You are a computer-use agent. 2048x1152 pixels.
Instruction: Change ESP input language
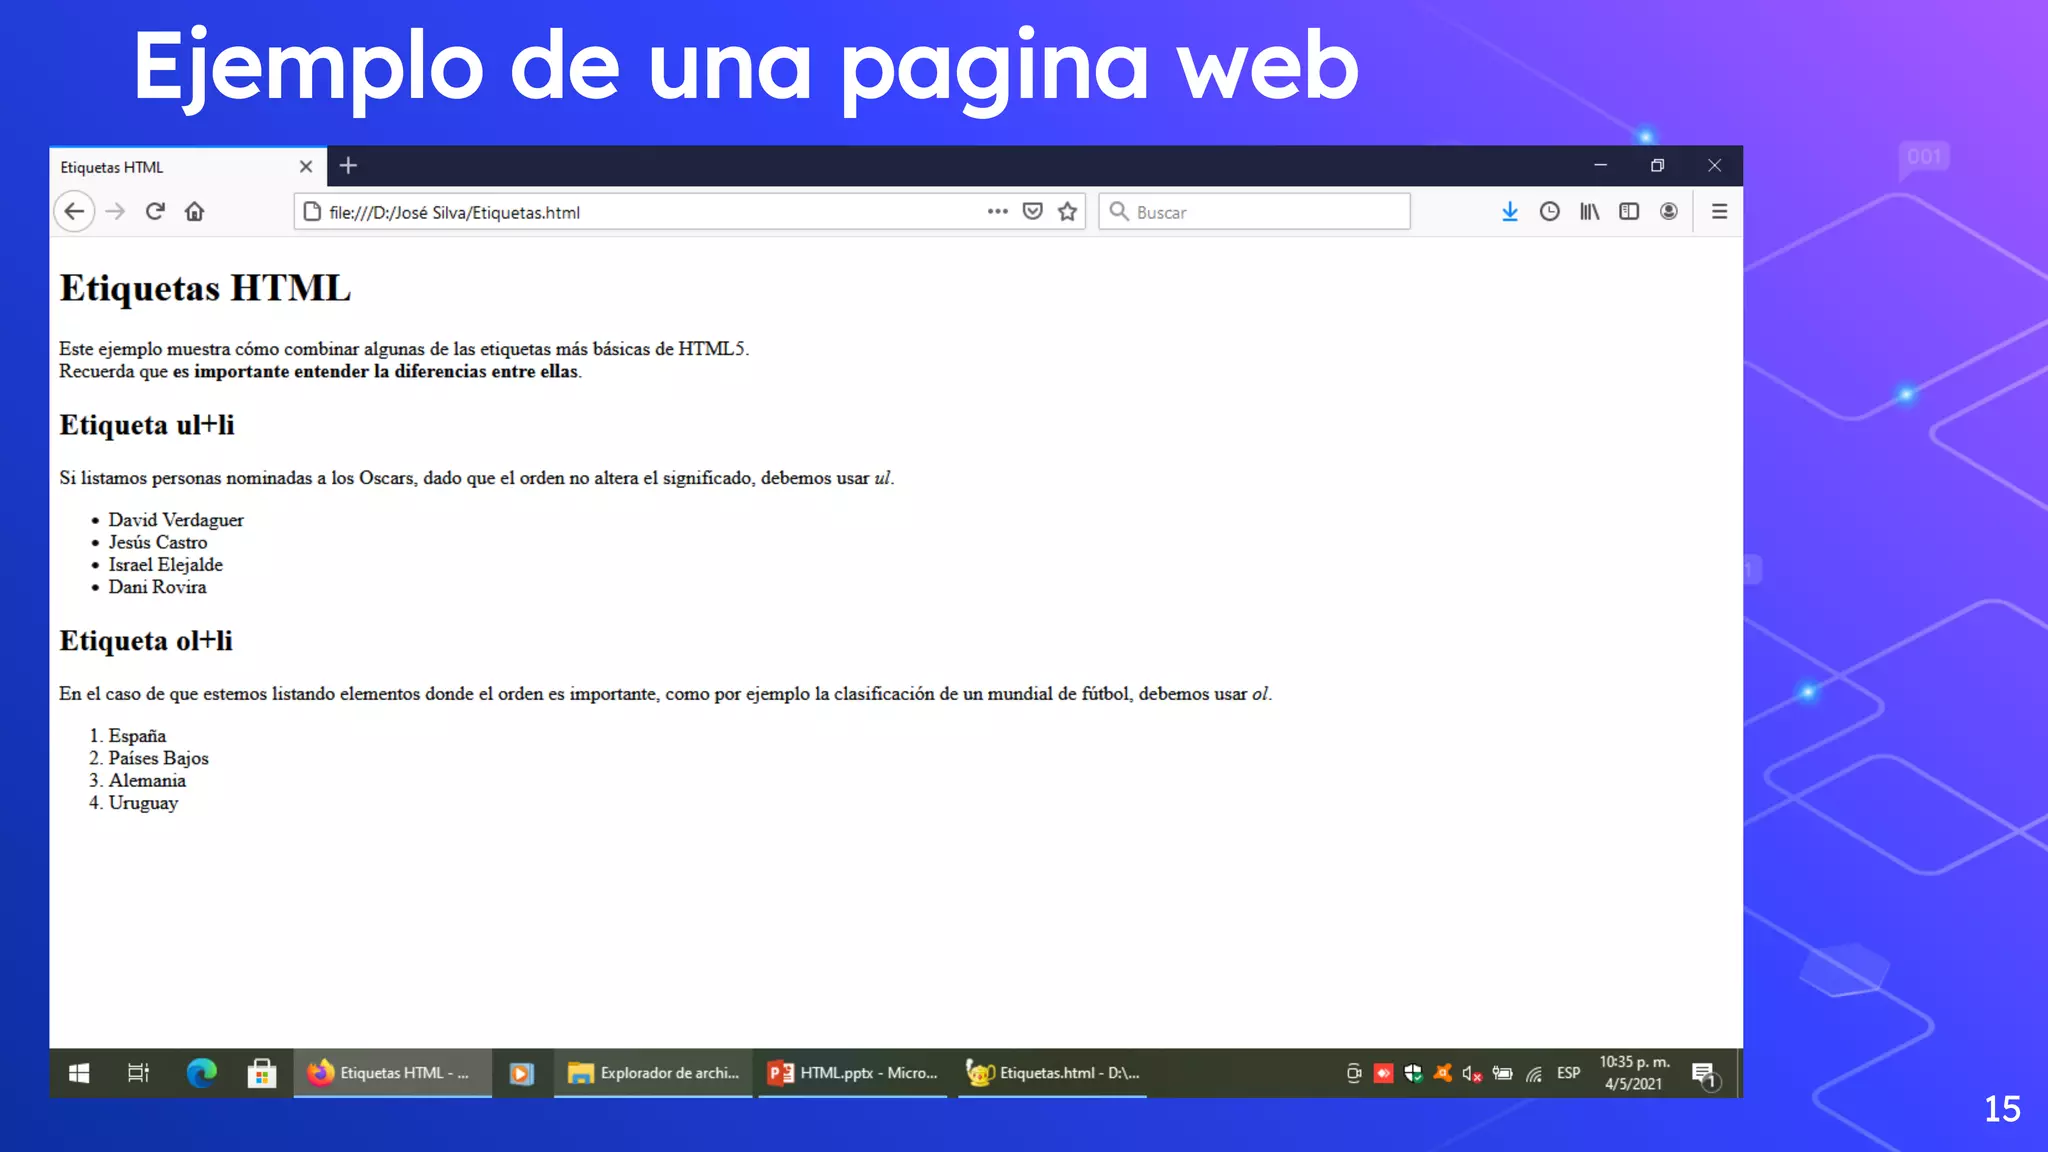(1568, 1073)
